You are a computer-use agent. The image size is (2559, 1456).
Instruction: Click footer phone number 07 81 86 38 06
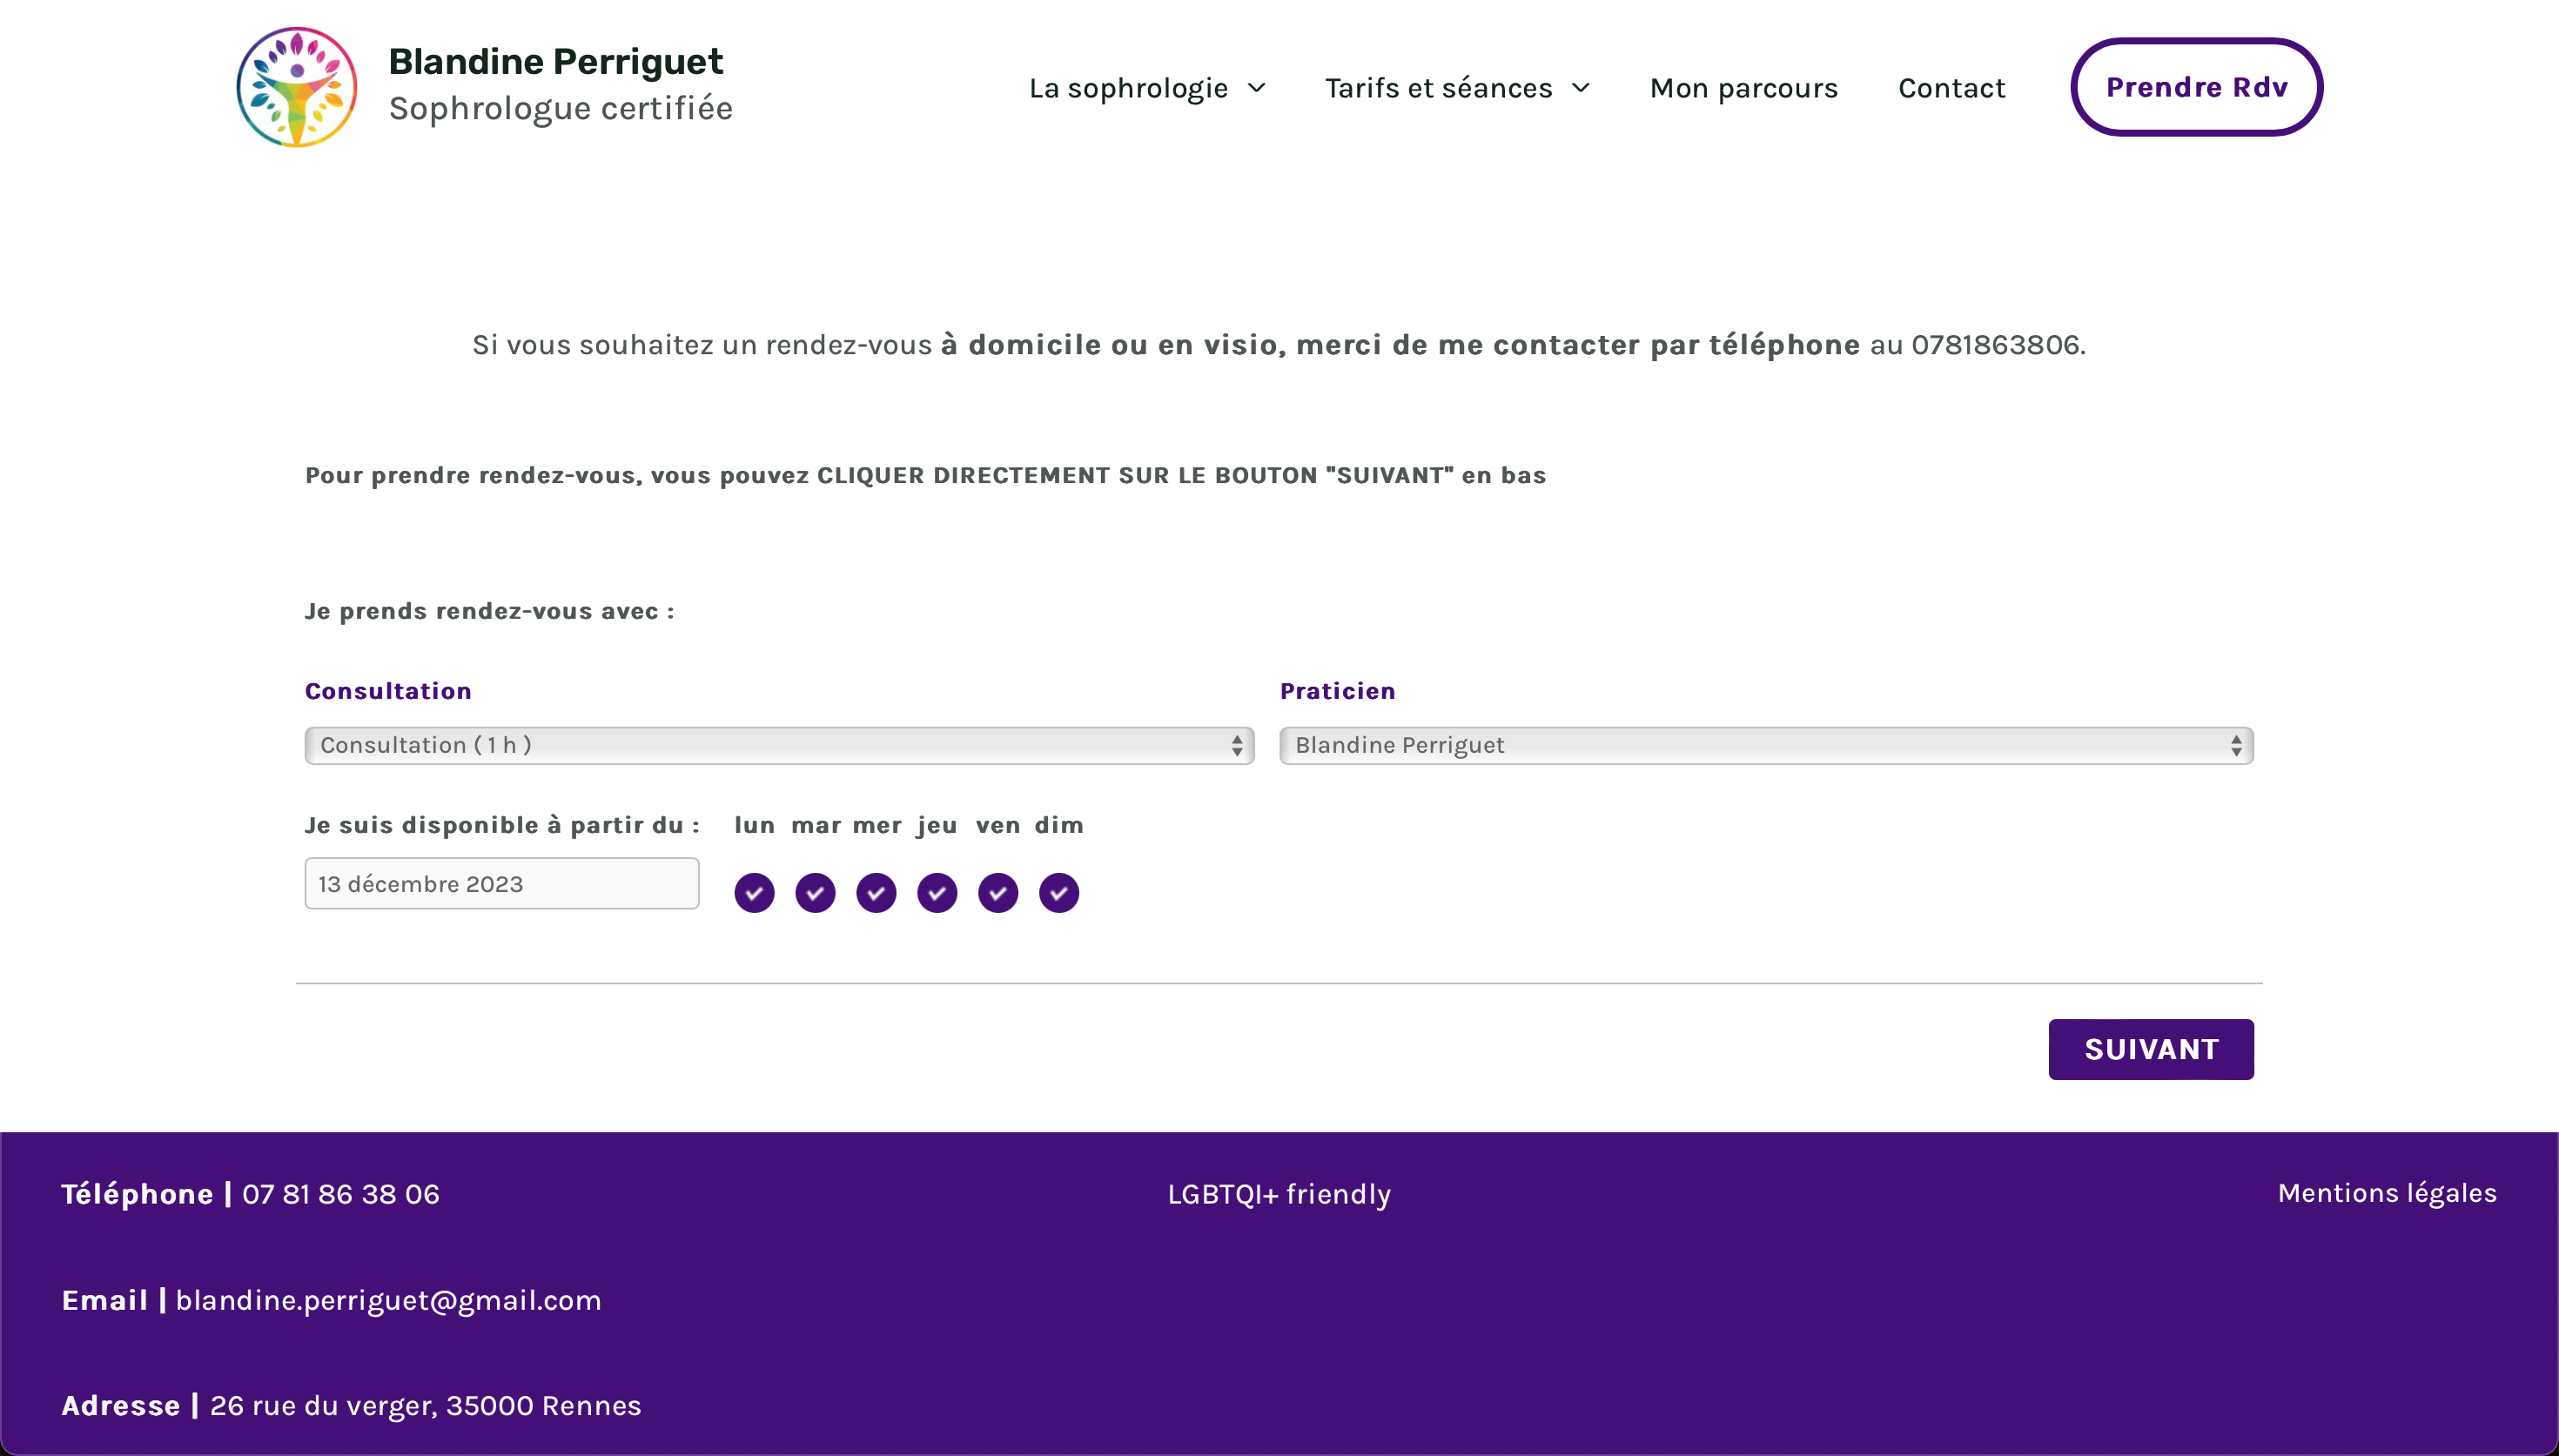click(x=341, y=1194)
